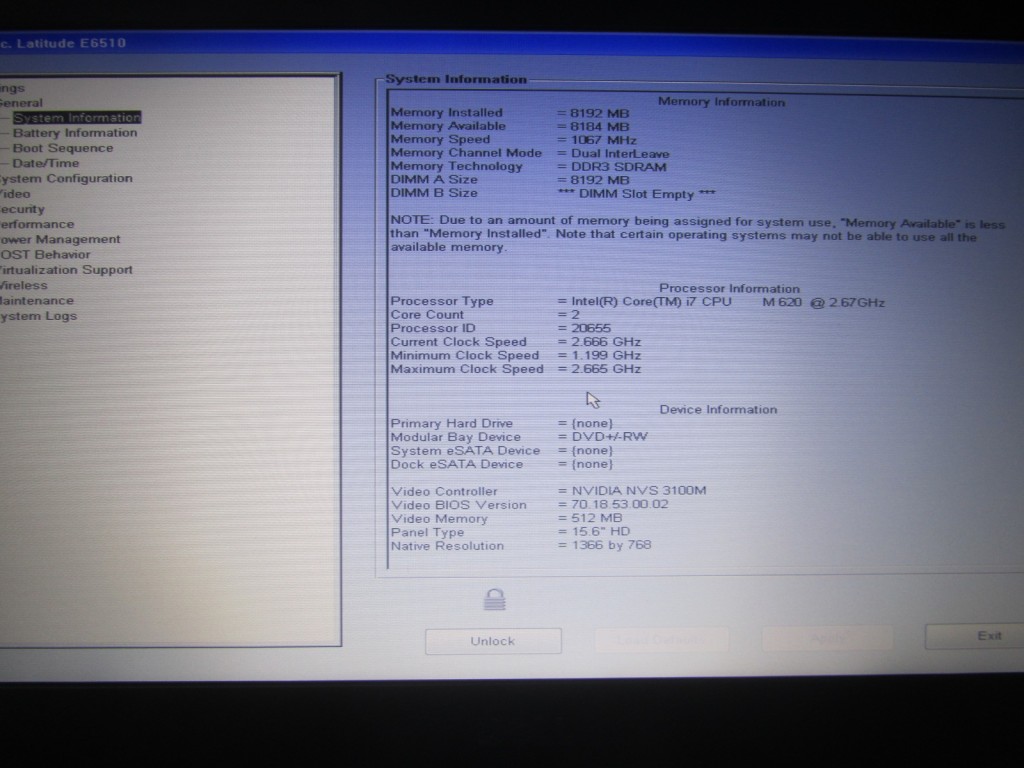1024x768 pixels.
Task: Click the DIMM Slot Empty text
Action: click(x=637, y=194)
